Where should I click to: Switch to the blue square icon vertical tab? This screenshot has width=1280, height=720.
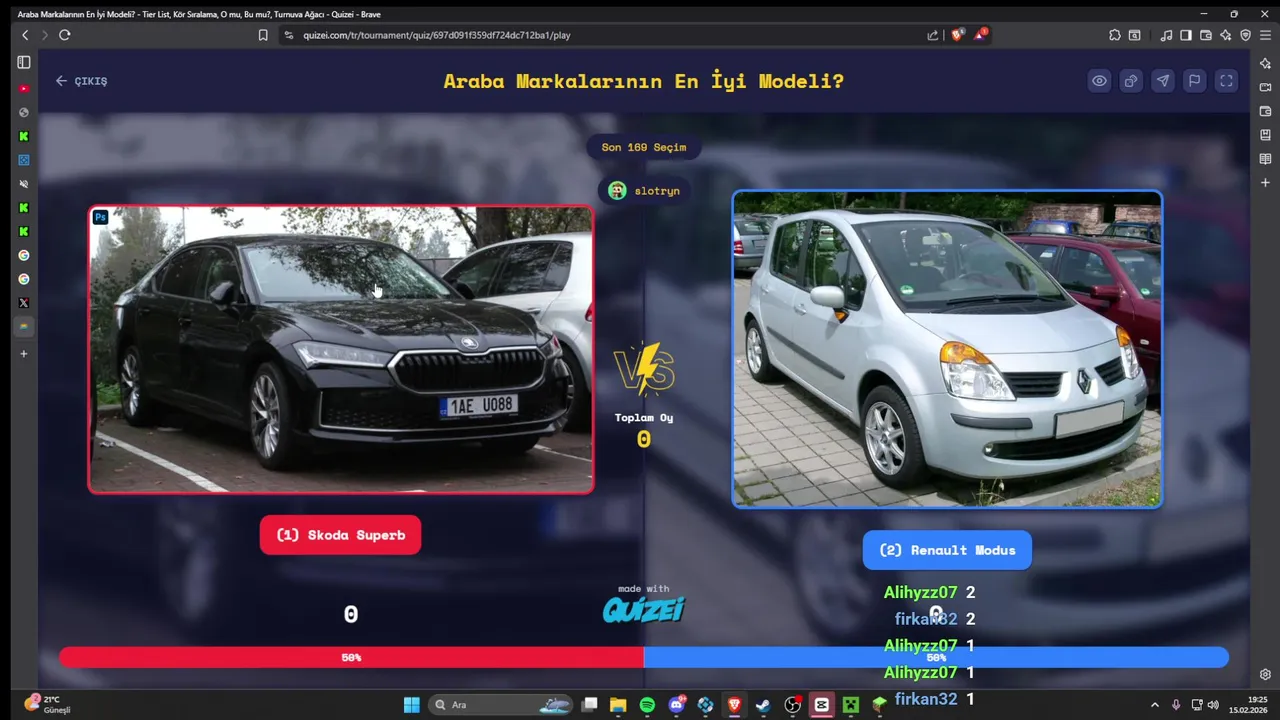coord(24,160)
